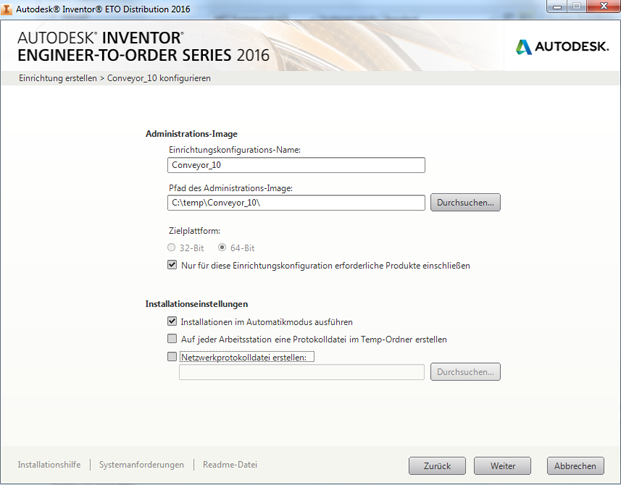Click the Autodesk logo
Screen dimensions: 621x485
(x=562, y=47)
